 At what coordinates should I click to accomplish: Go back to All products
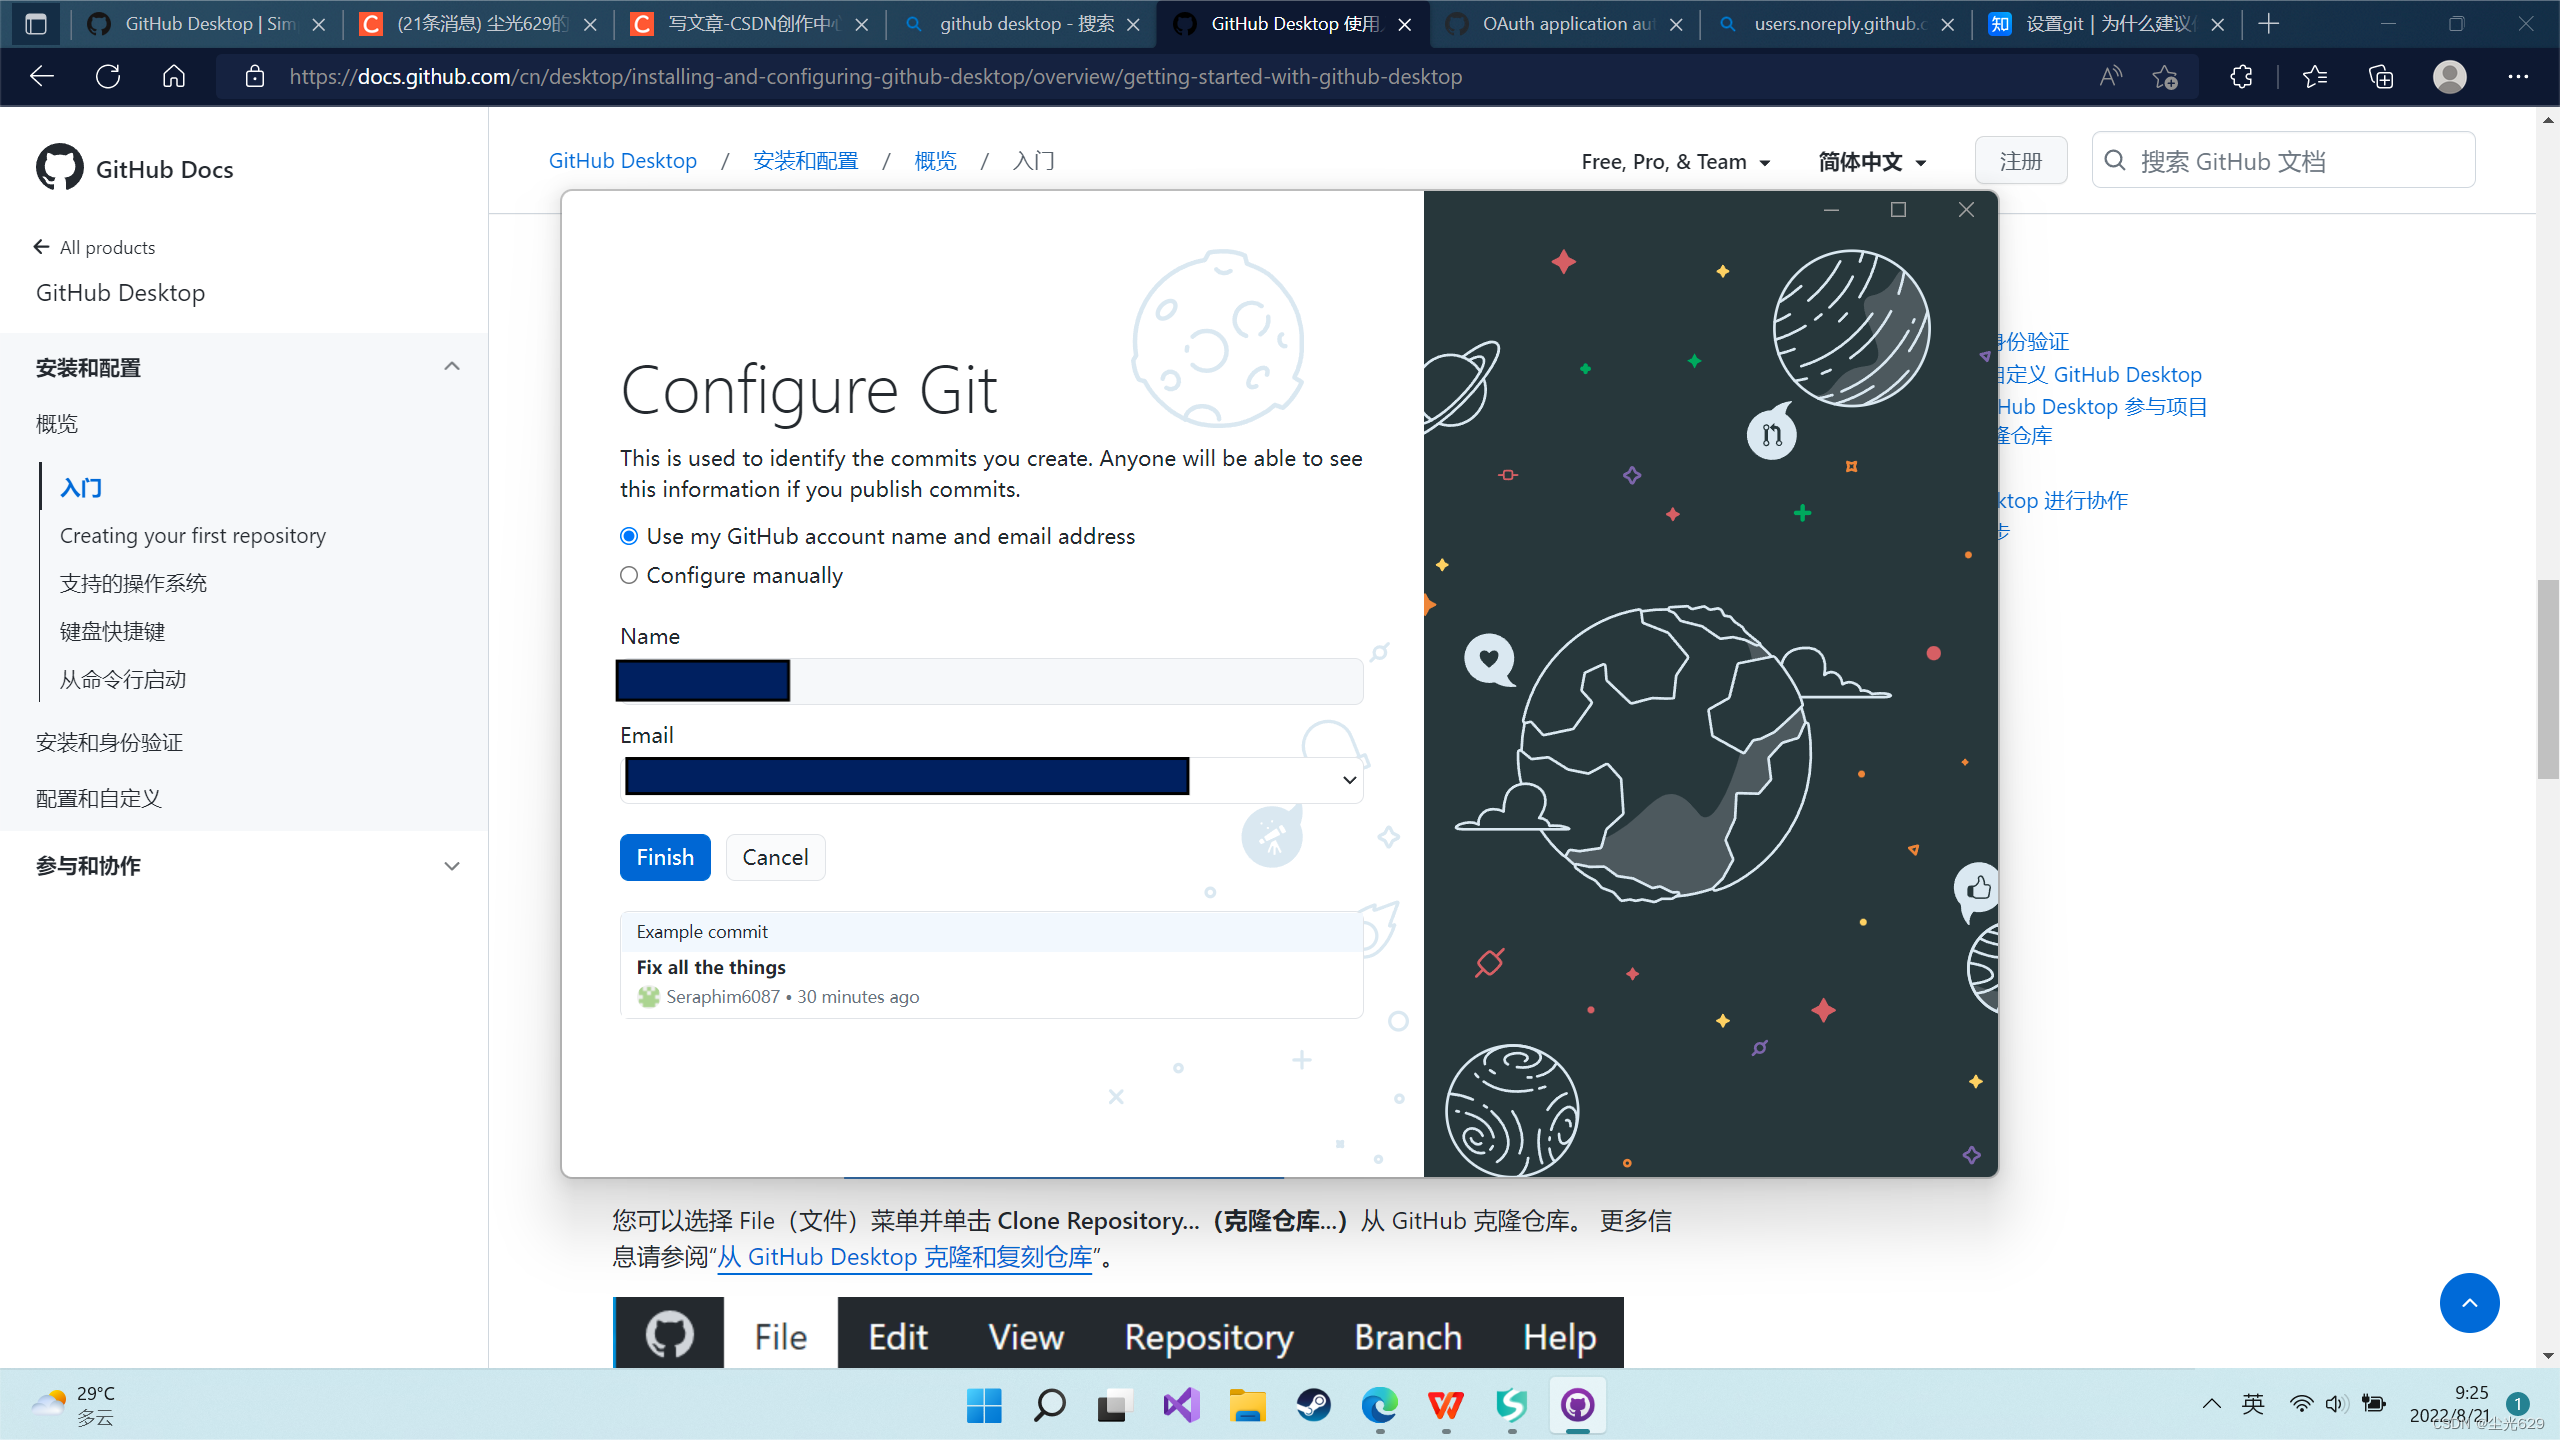[95, 247]
